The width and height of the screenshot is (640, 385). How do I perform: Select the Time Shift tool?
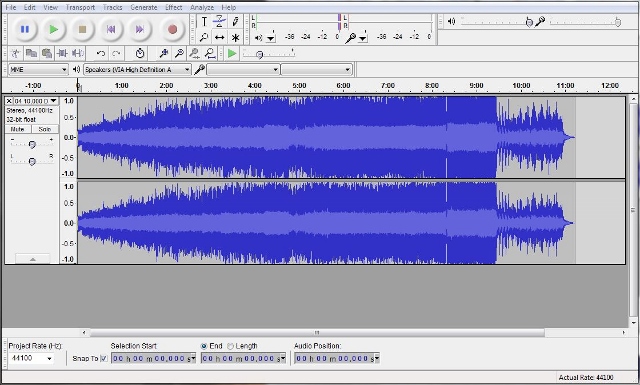point(220,38)
